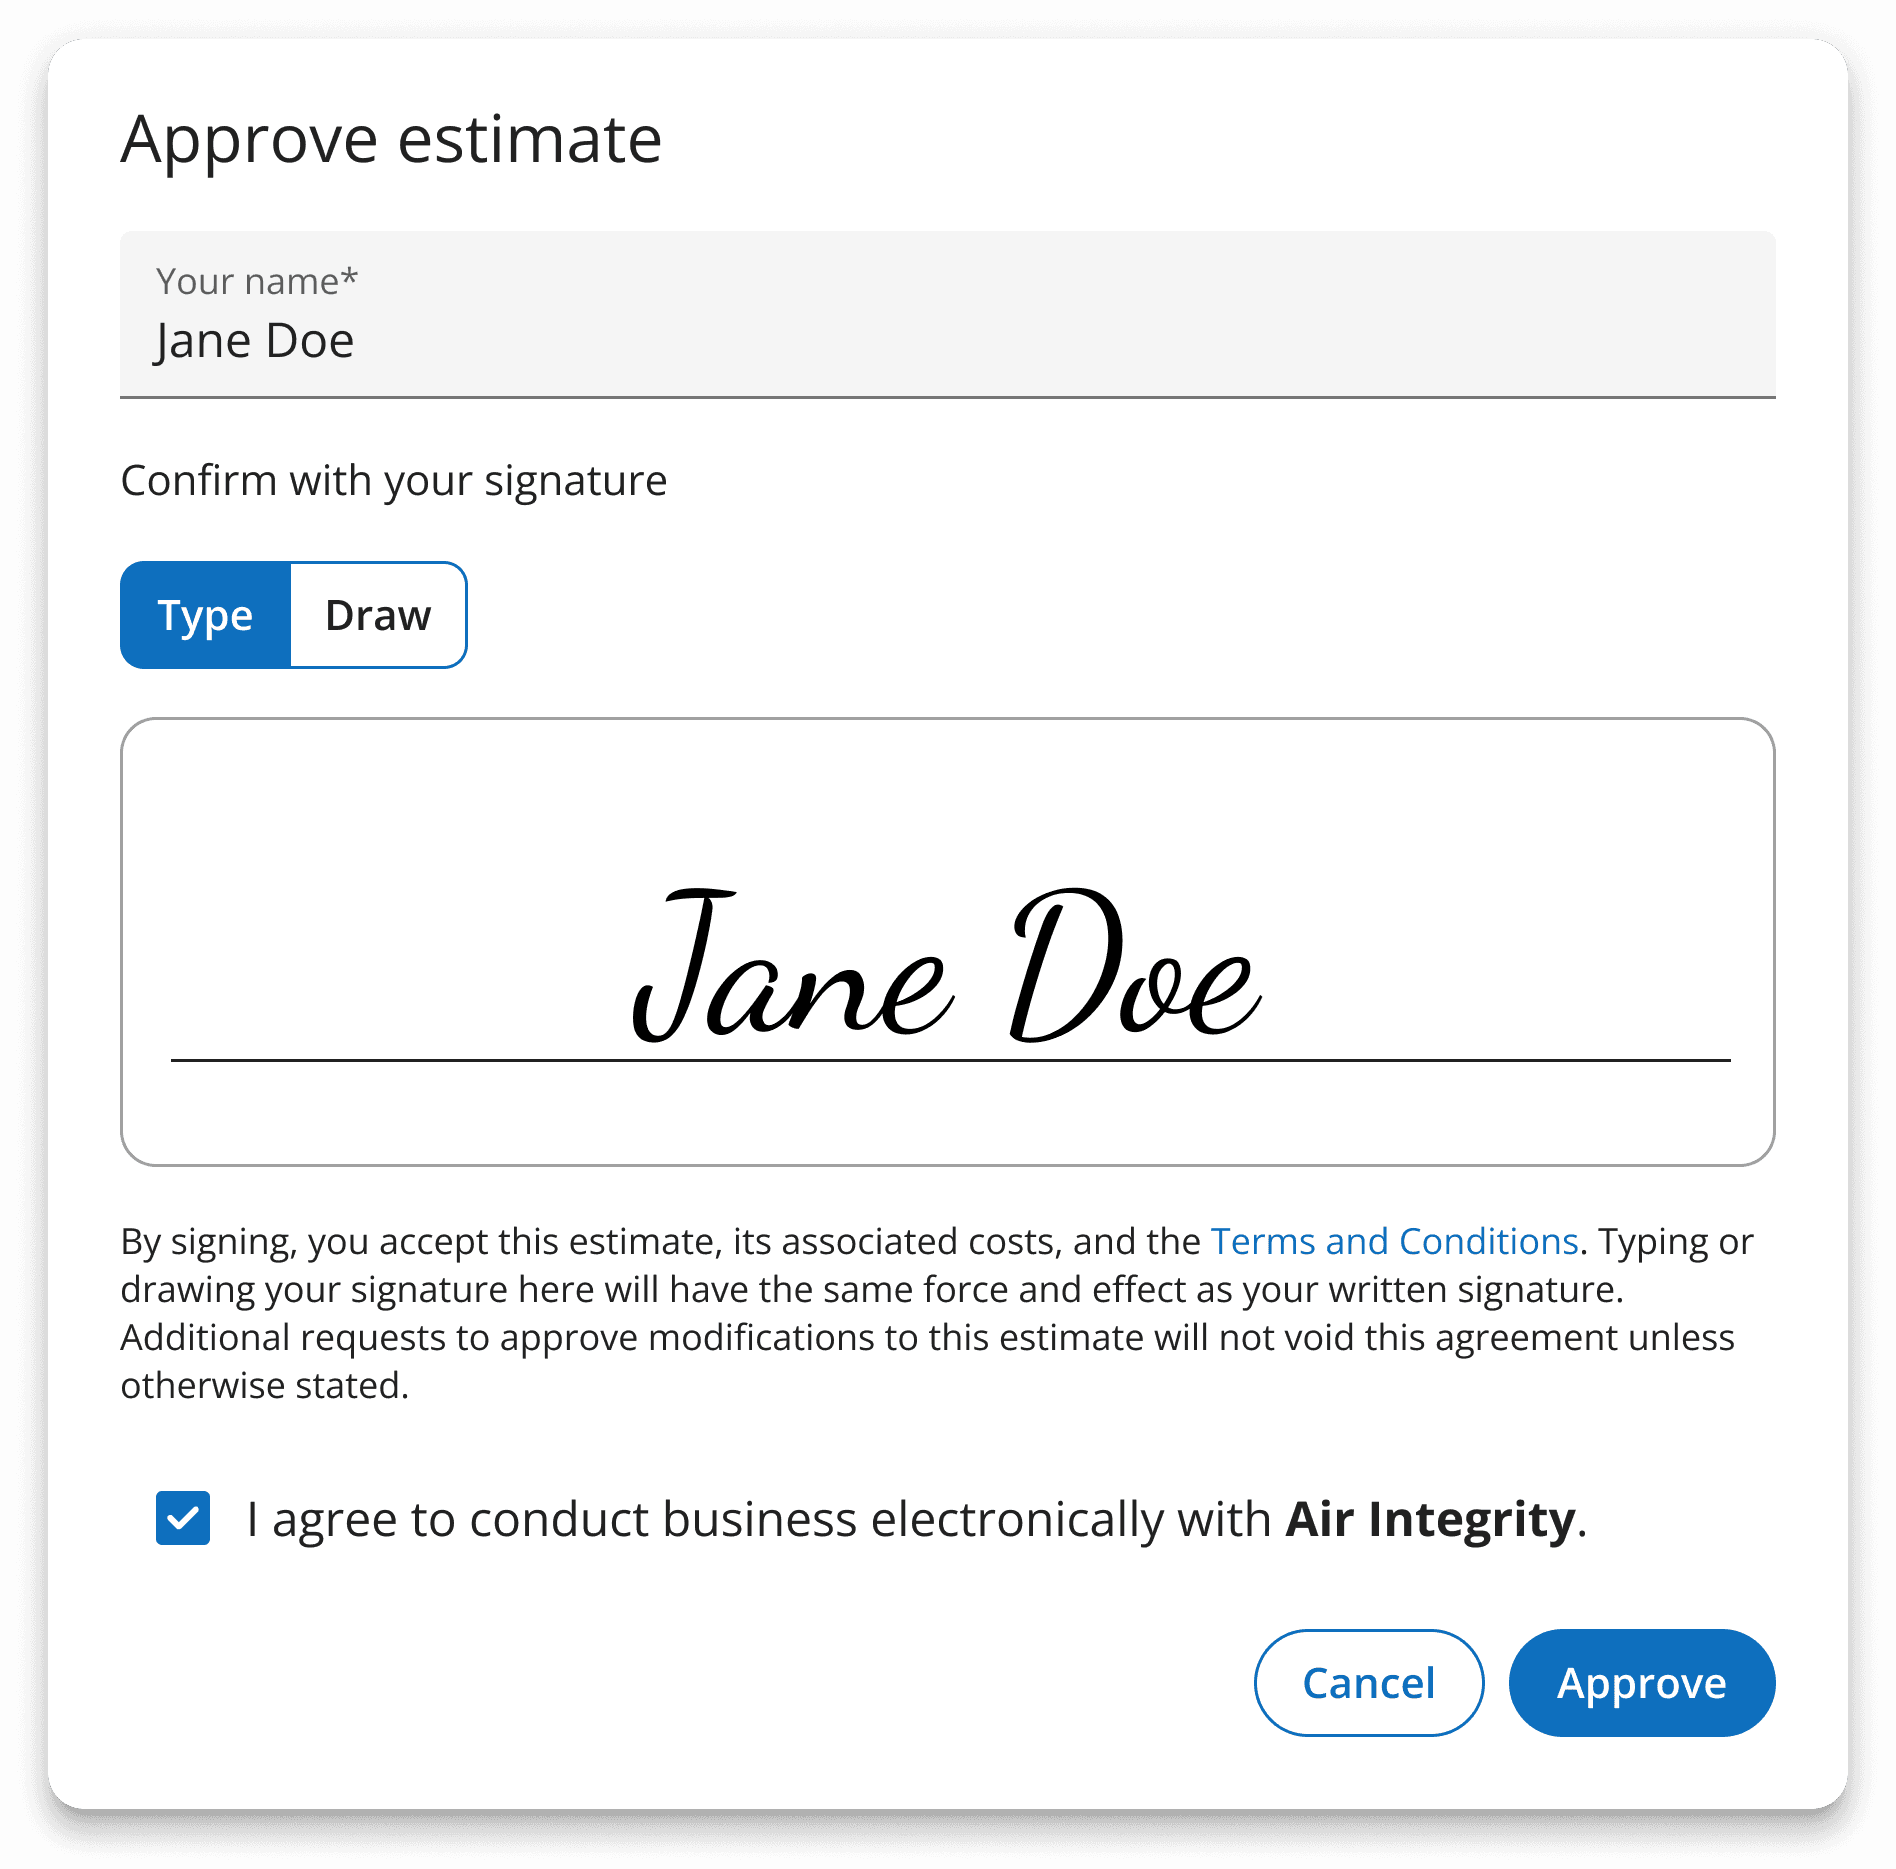Click the Approve button
1896x1869 pixels.
pos(1642,1683)
